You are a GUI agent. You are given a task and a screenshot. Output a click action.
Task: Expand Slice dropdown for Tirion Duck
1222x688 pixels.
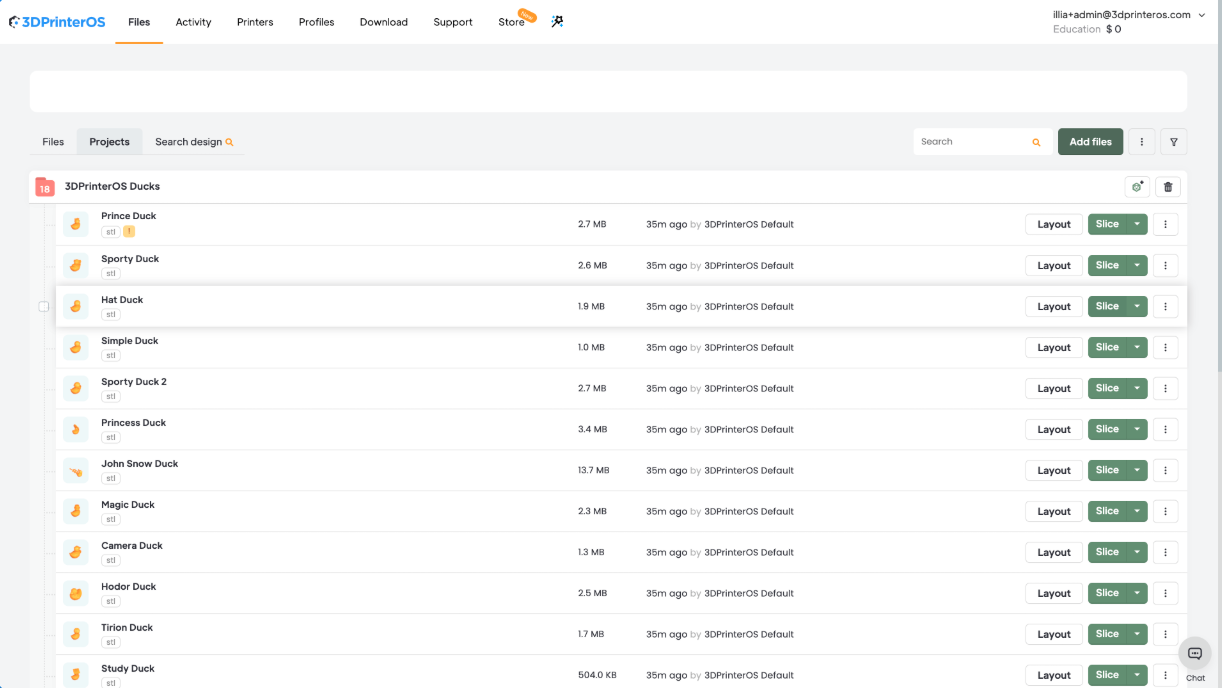coord(1137,634)
